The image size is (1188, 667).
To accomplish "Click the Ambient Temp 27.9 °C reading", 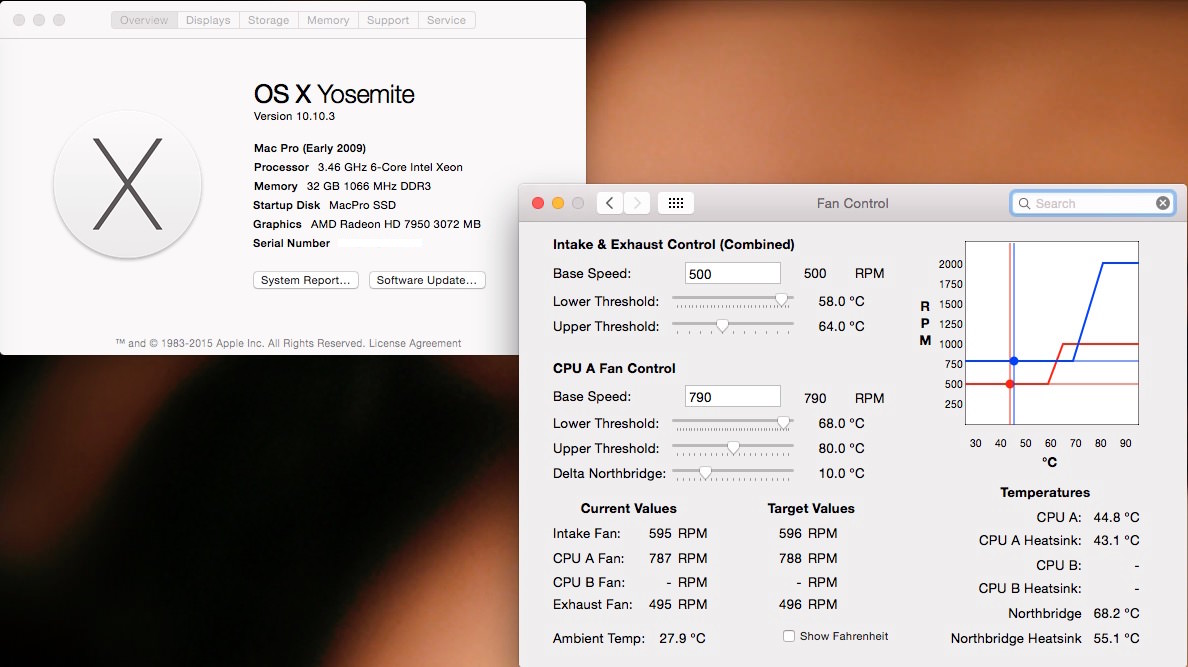I will tap(682, 638).
